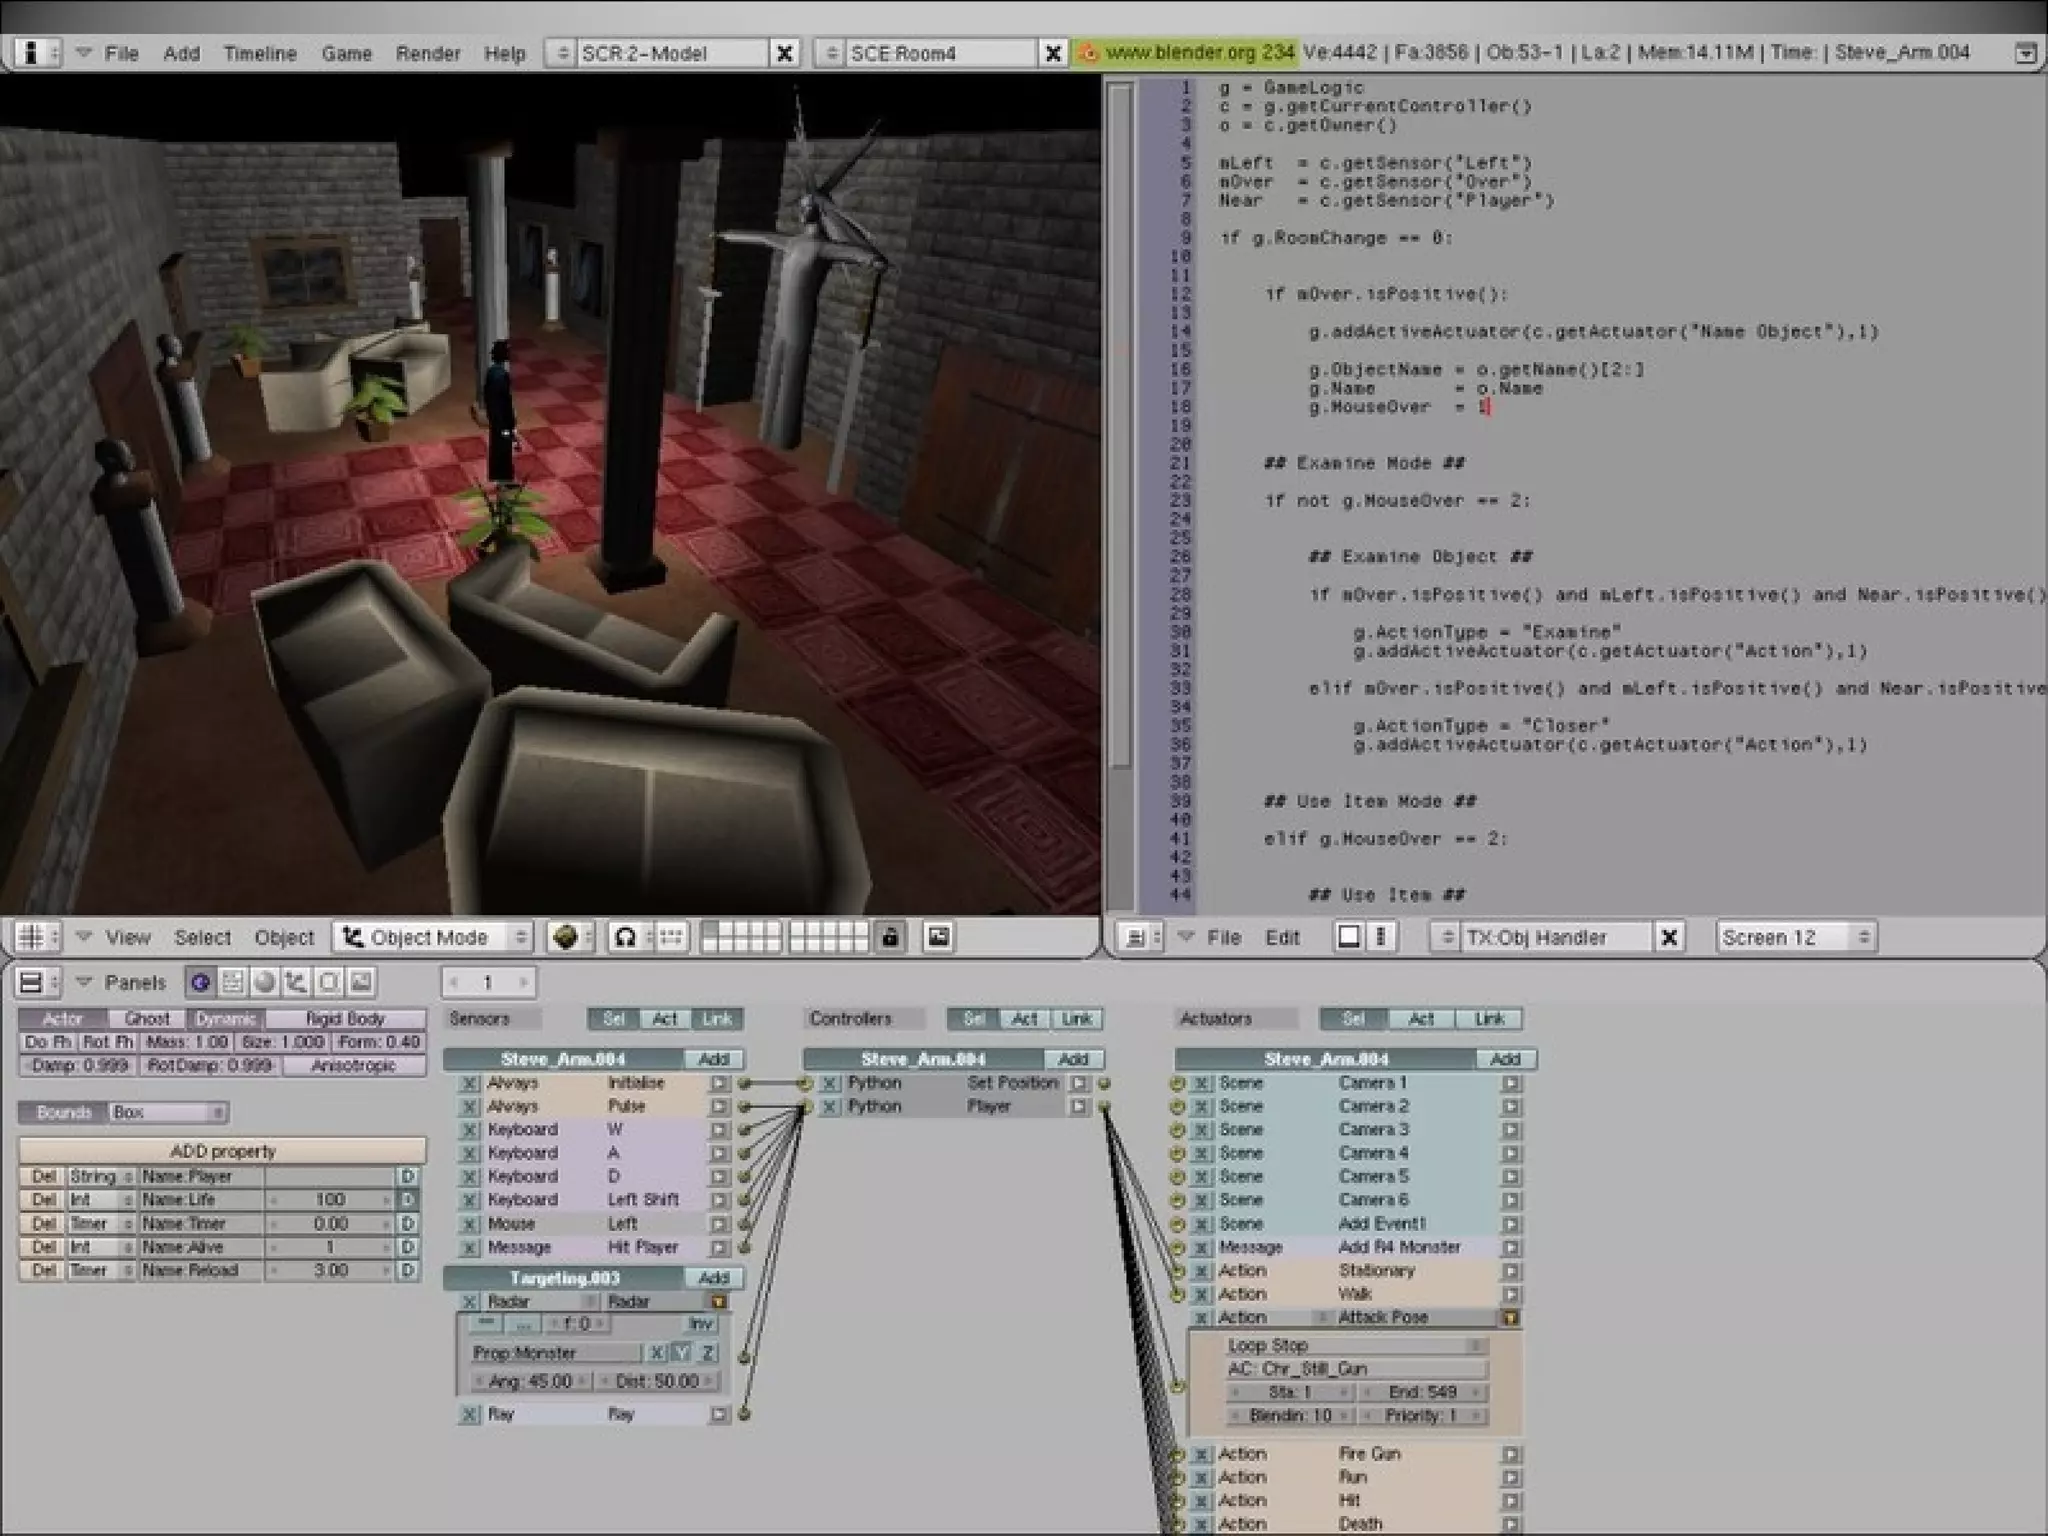Toggle text editor full-screen window icon
The height and width of the screenshot is (1536, 2048).
(1348, 937)
